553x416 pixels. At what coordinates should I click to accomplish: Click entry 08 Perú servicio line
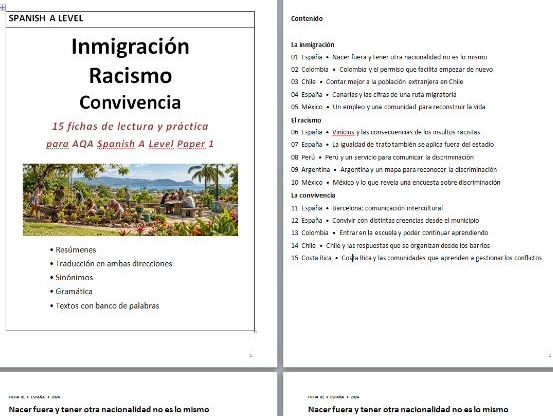point(382,157)
